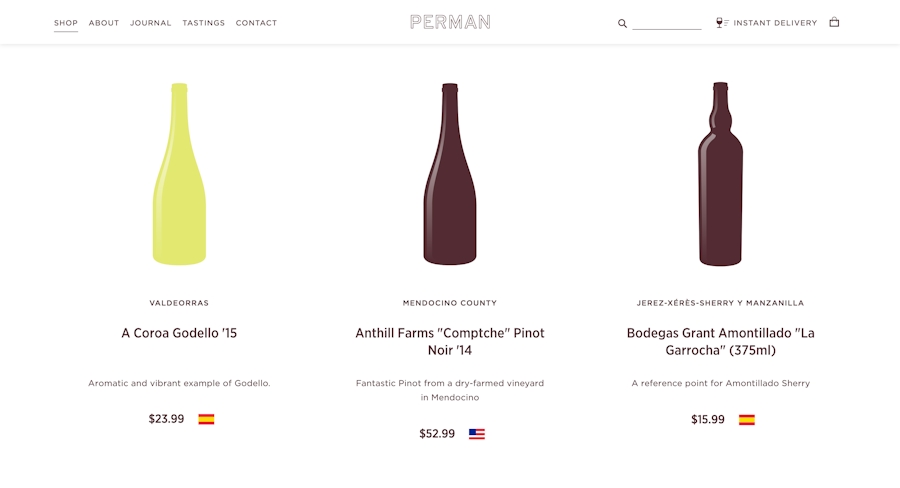This screenshot has width=900, height=488.
Task: Open the Contact menu item
Action: (257, 23)
